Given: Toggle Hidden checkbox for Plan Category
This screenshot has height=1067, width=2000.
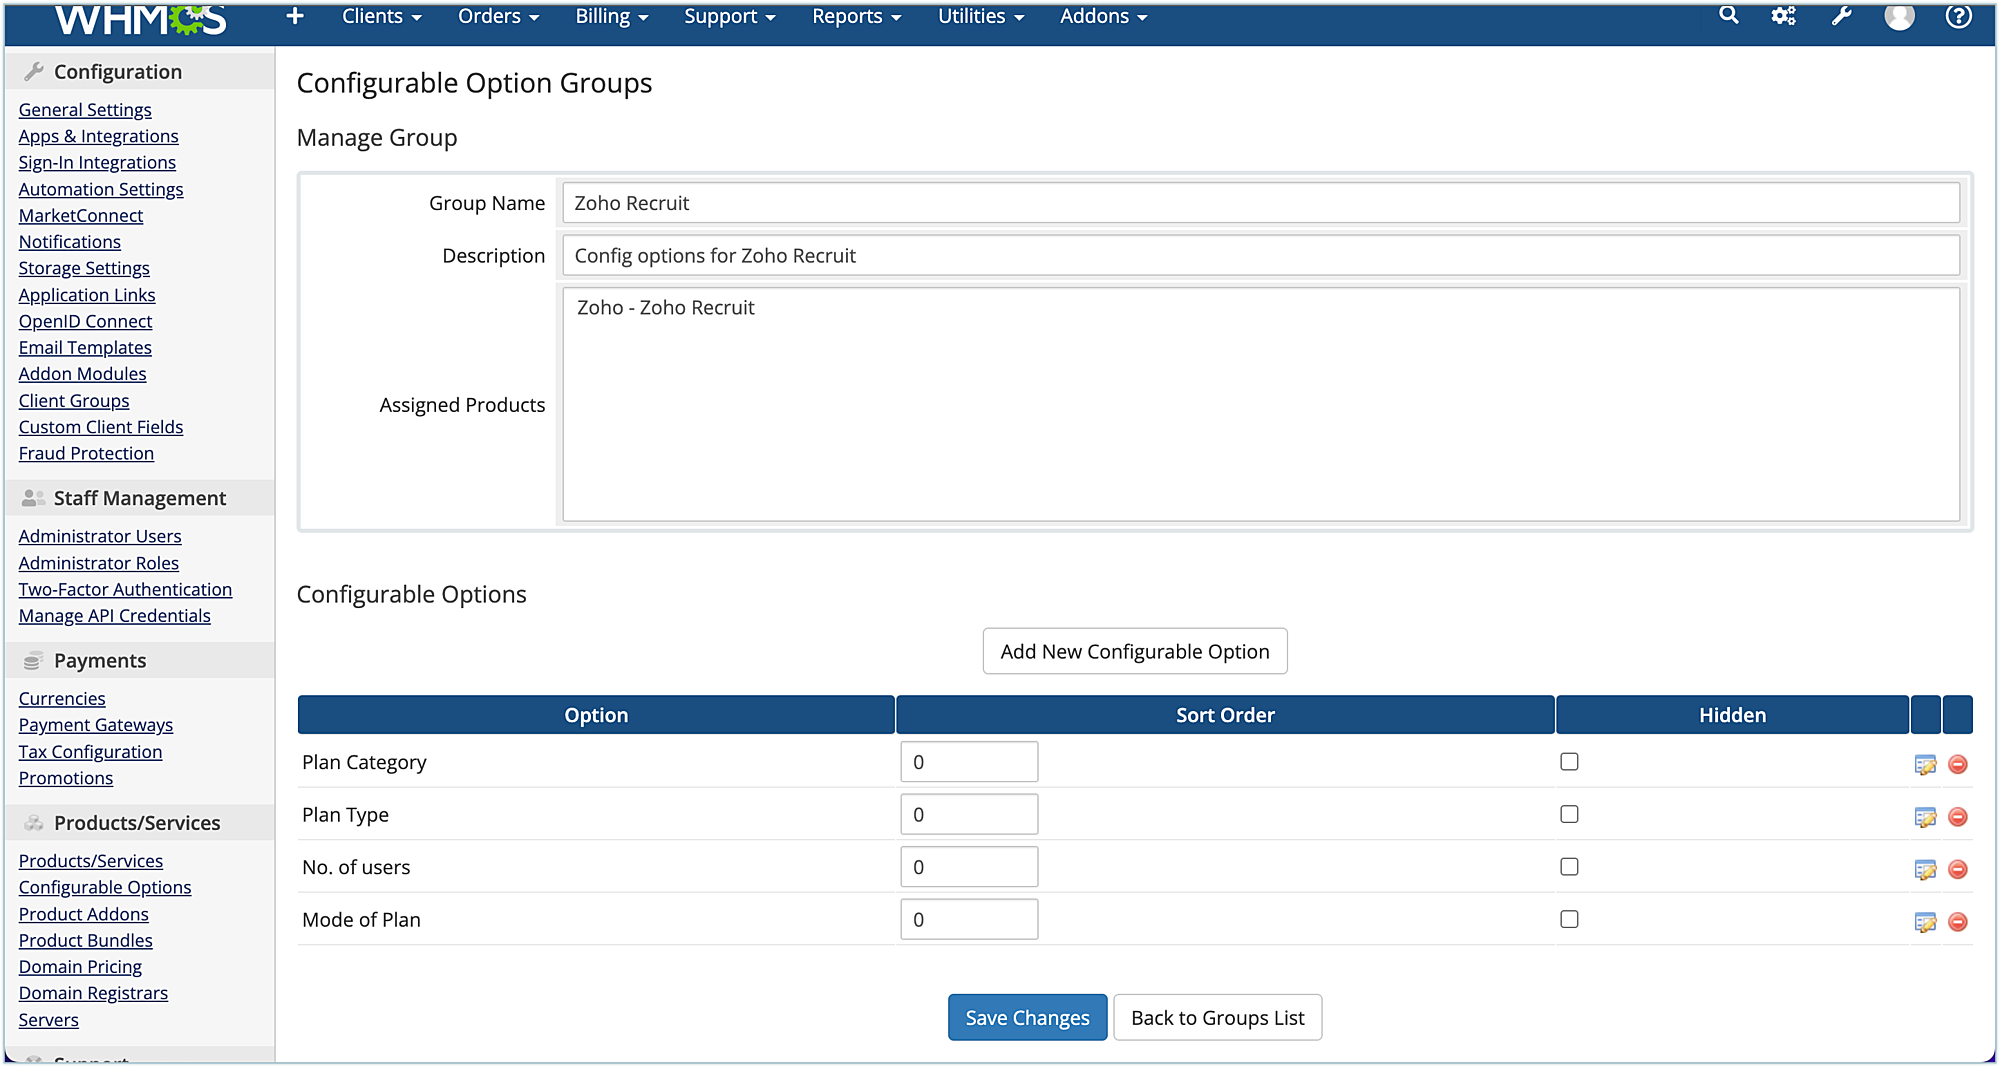Looking at the screenshot, I should tap(1569, 762).
